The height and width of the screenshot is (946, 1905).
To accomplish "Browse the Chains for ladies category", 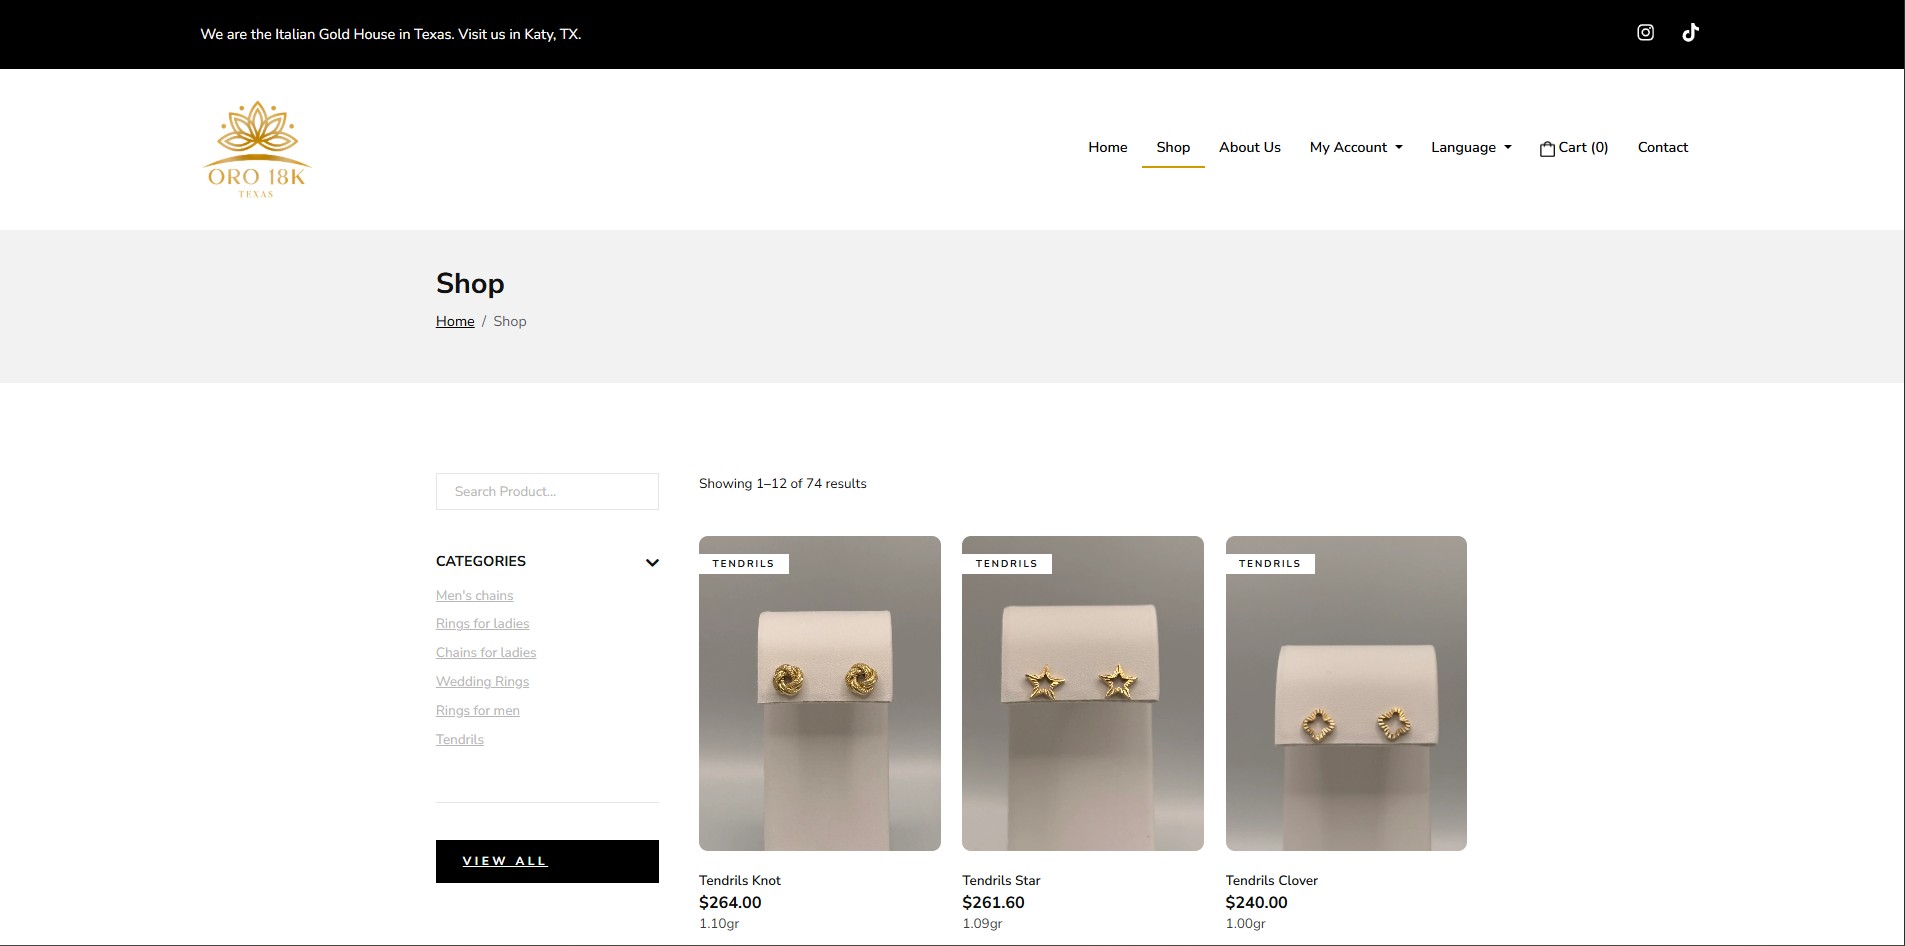I will [486, 653].
